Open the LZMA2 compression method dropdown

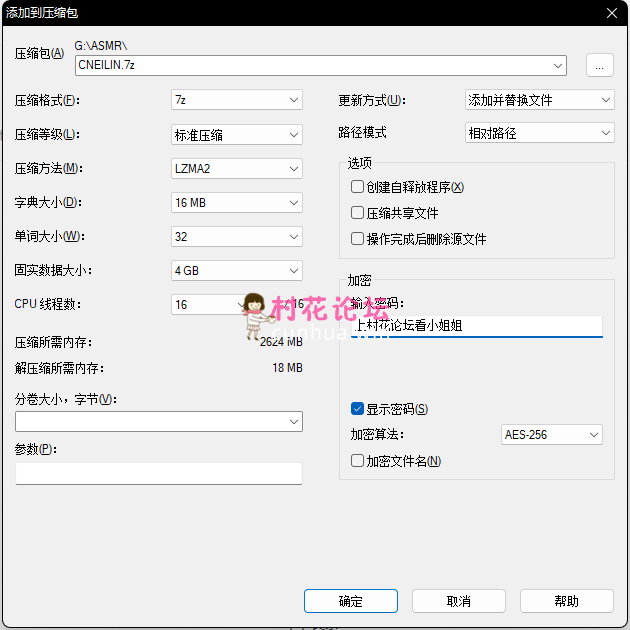[236, 168]
